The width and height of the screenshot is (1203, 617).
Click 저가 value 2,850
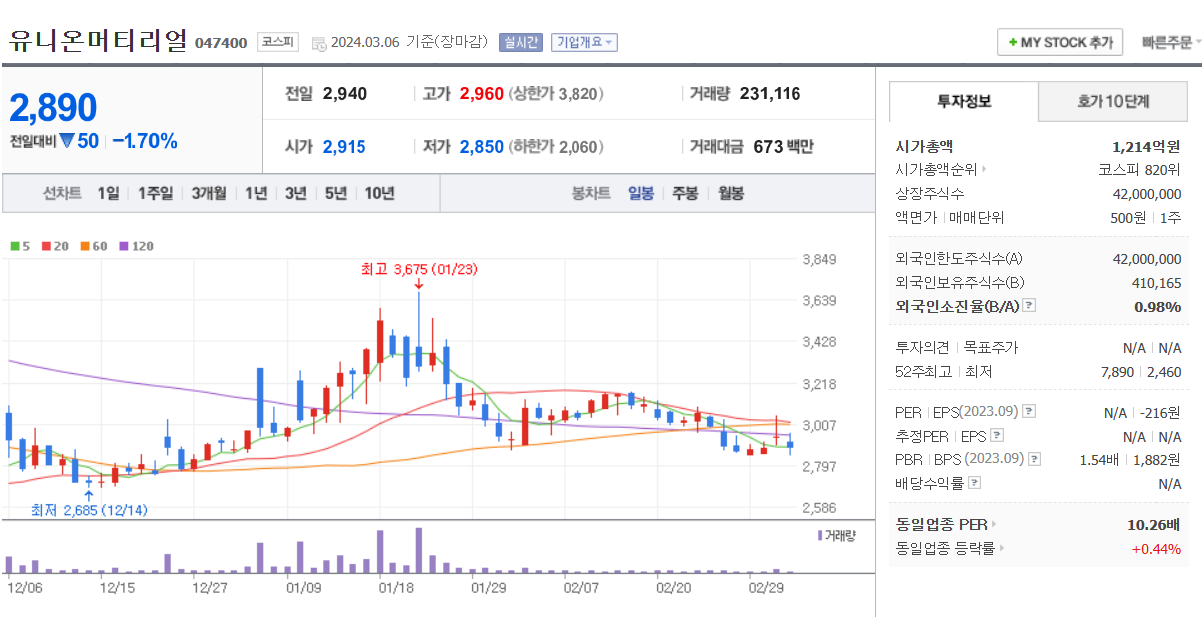(482, 147)
